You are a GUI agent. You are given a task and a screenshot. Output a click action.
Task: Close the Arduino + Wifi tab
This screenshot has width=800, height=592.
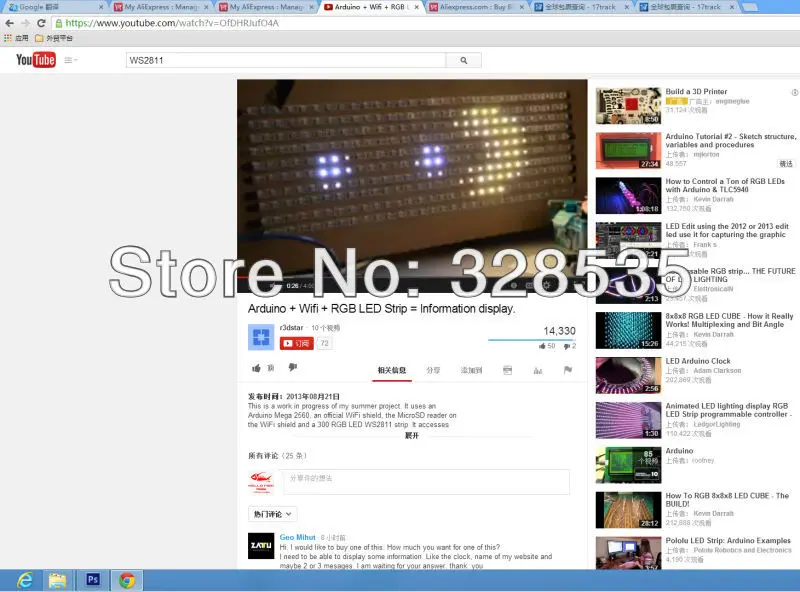click(x=416, y=7)
